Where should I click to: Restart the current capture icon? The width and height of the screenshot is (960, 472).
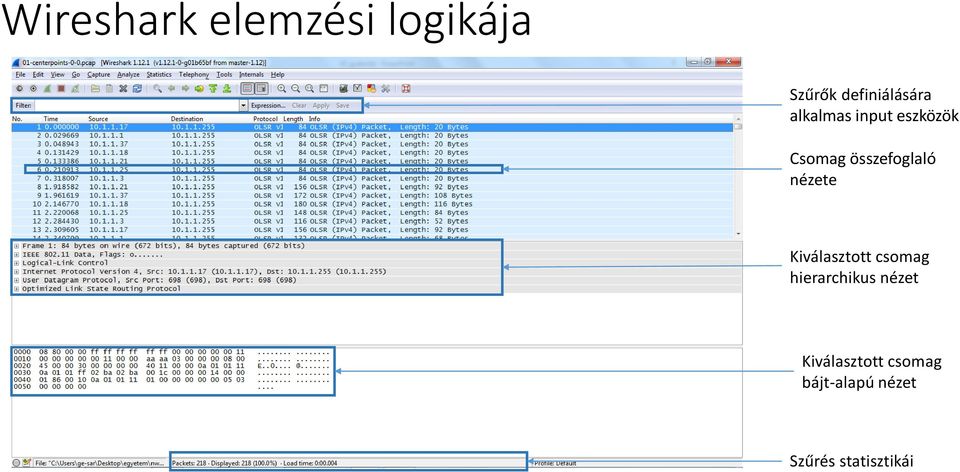[x=75, y=89]
